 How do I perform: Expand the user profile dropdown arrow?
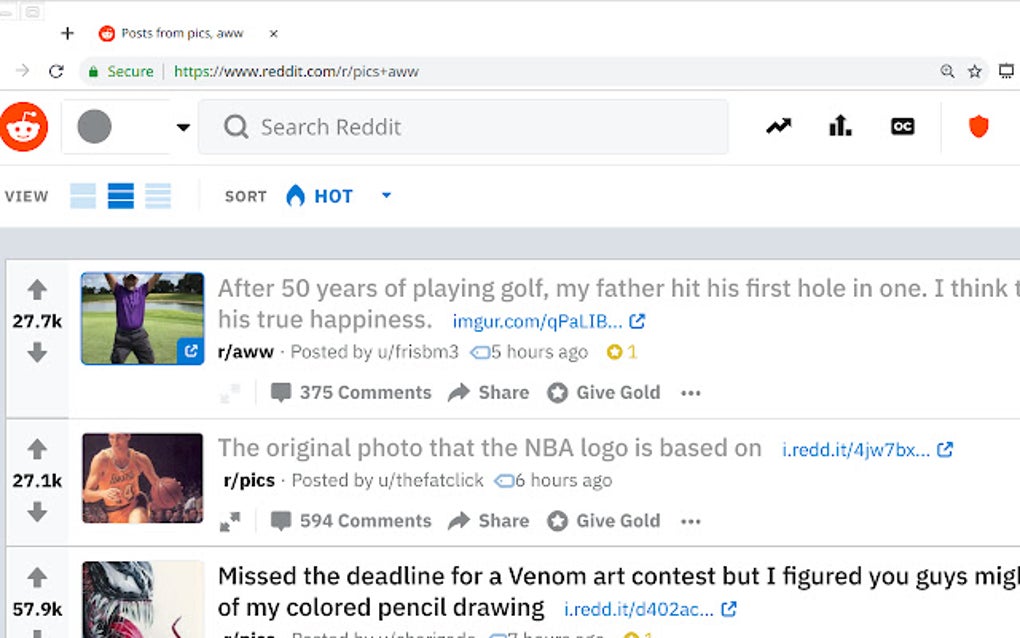[183, 127]
